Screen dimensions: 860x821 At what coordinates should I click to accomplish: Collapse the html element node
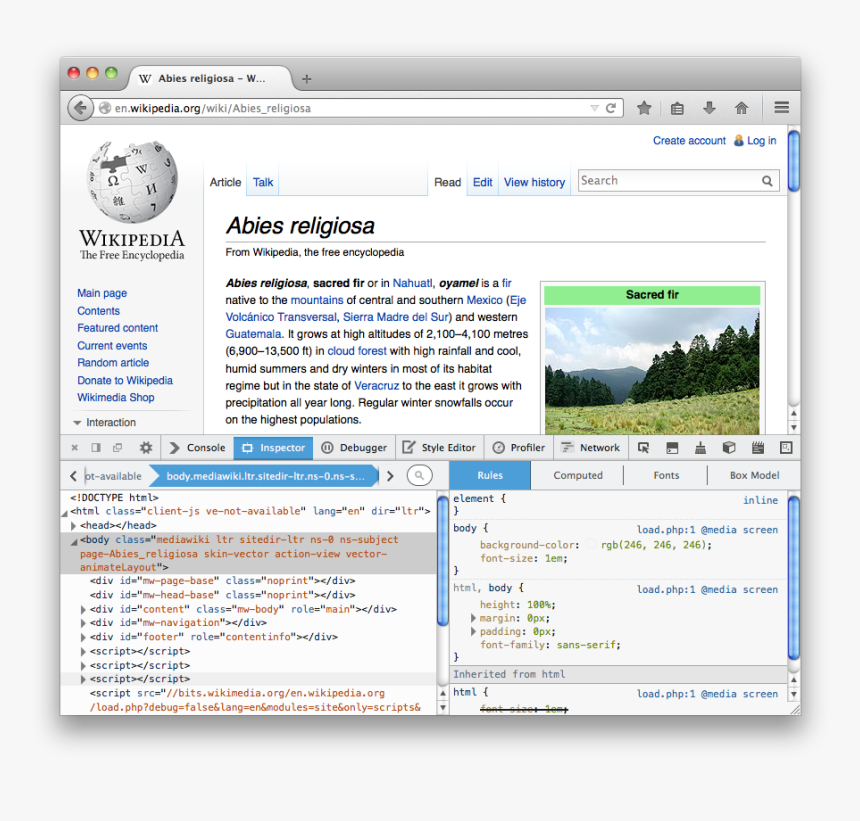coord(64,512)
